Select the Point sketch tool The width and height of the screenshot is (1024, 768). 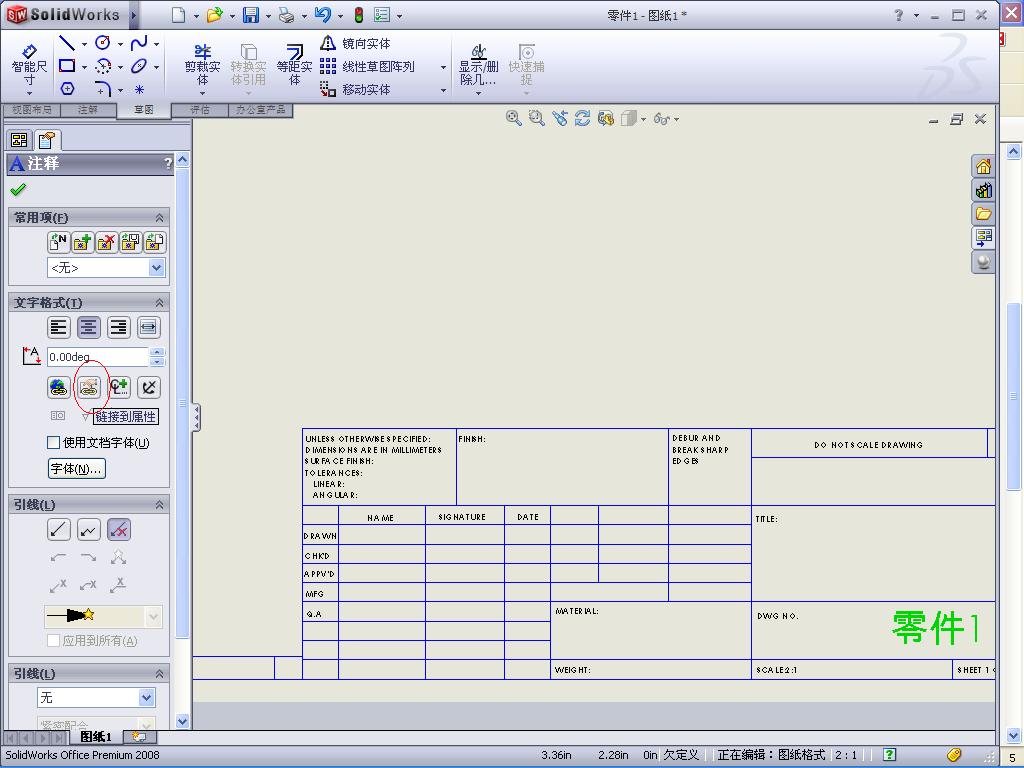point(139,89)
